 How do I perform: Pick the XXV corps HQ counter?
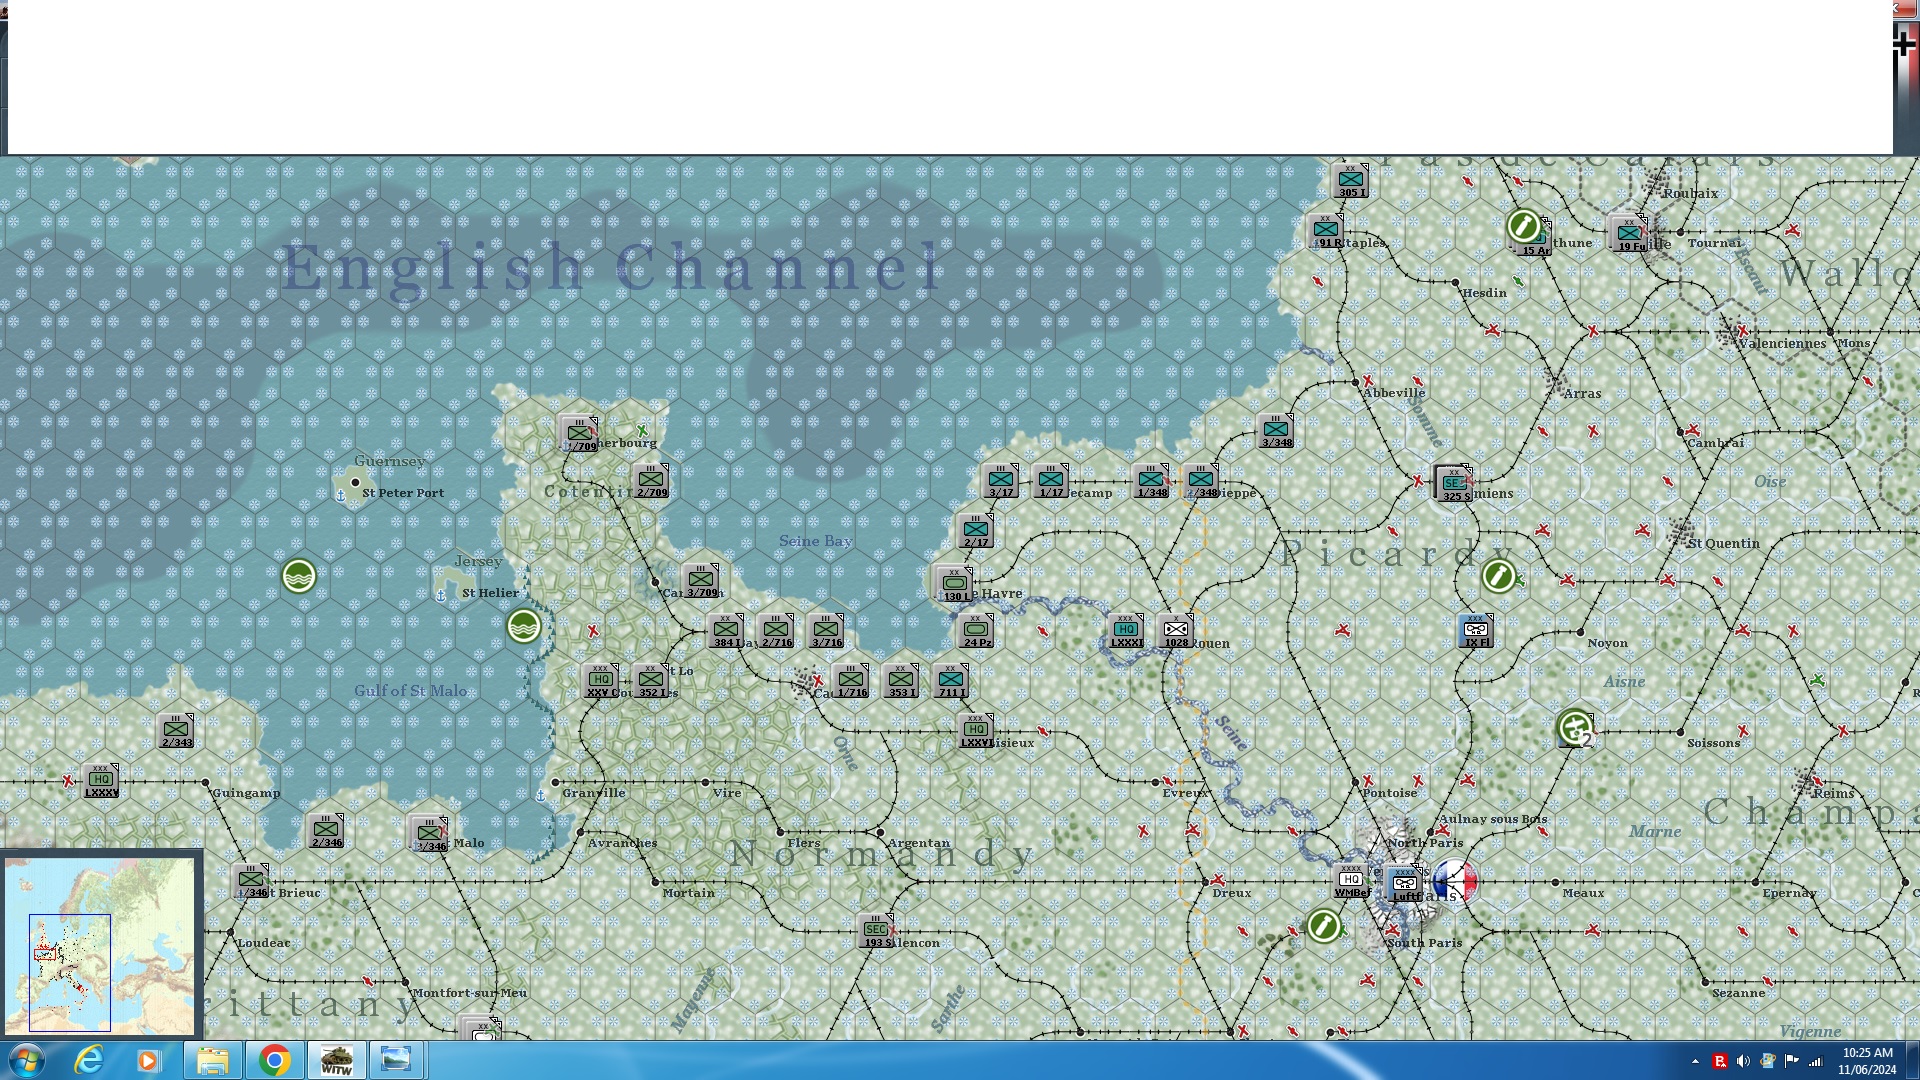point(600,681)
